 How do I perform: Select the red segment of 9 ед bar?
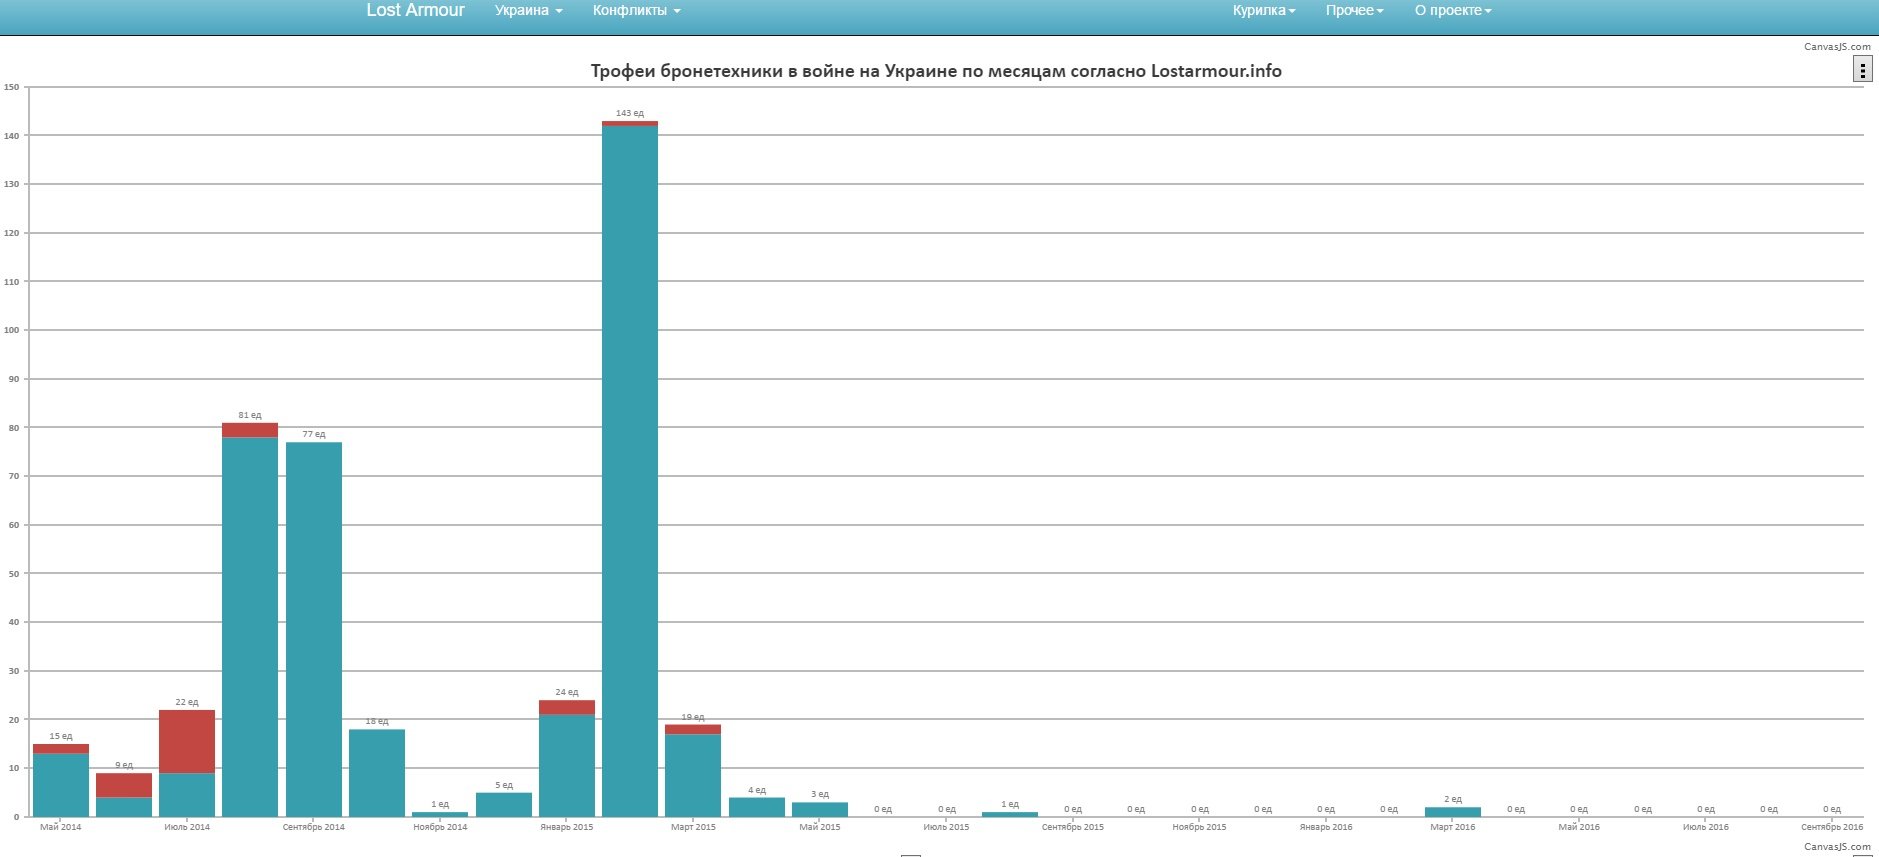coord(124,785)
